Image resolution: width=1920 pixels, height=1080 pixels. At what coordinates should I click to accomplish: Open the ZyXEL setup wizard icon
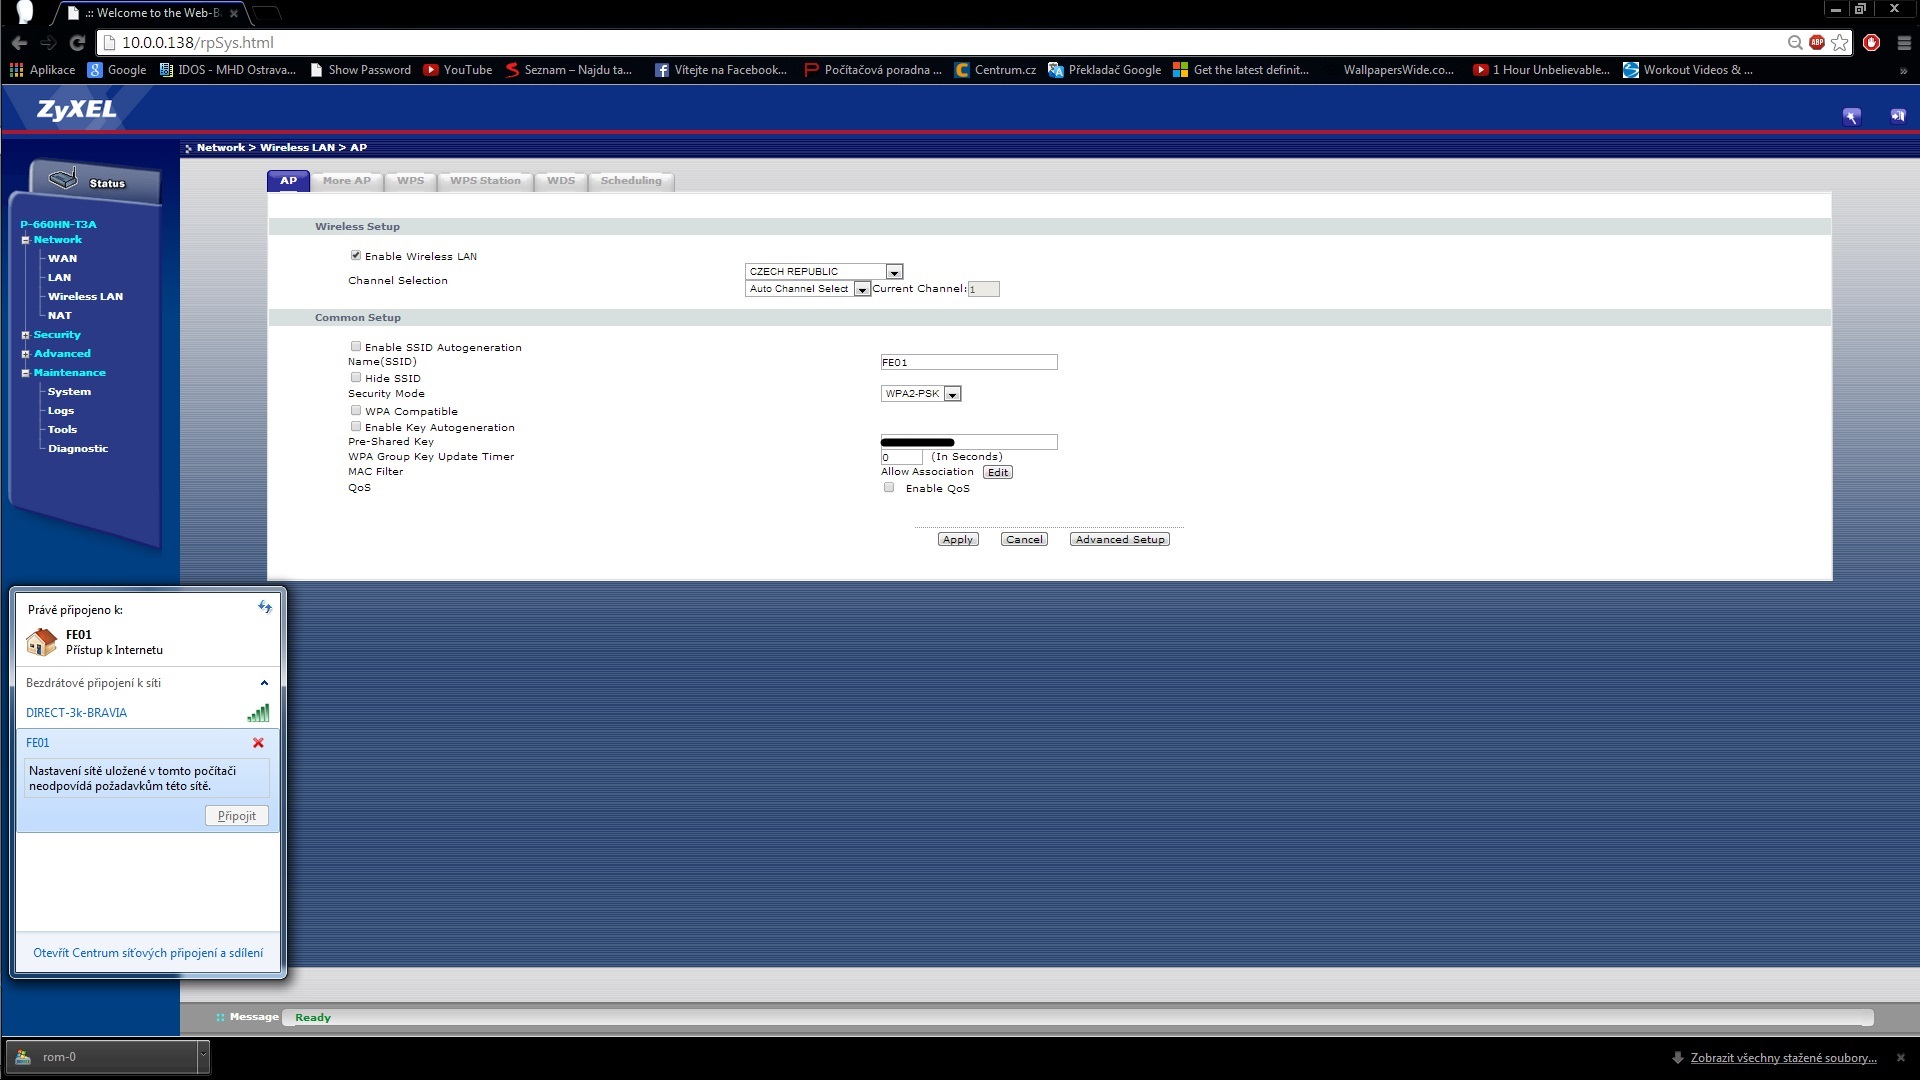click(x=1851, y=116)
